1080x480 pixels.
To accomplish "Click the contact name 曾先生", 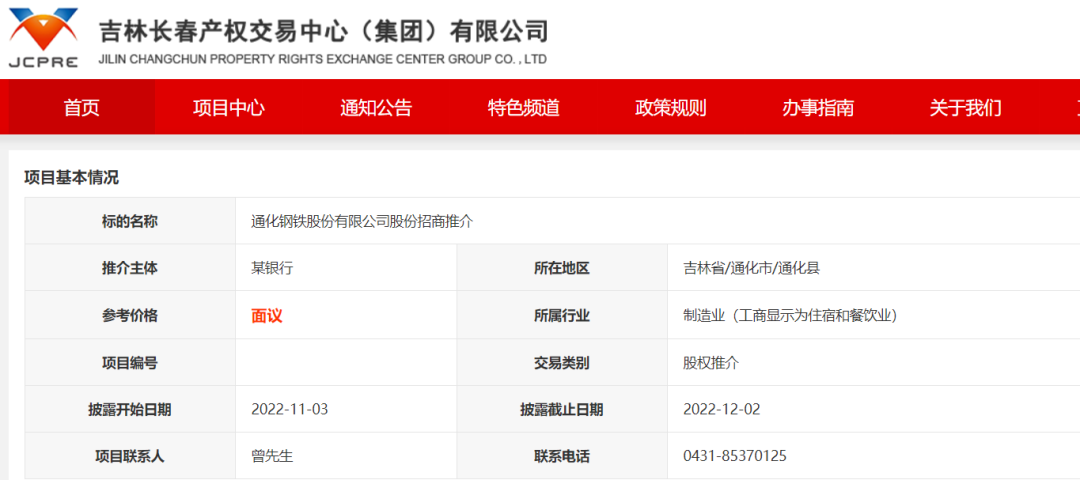I will click(271, 456).
